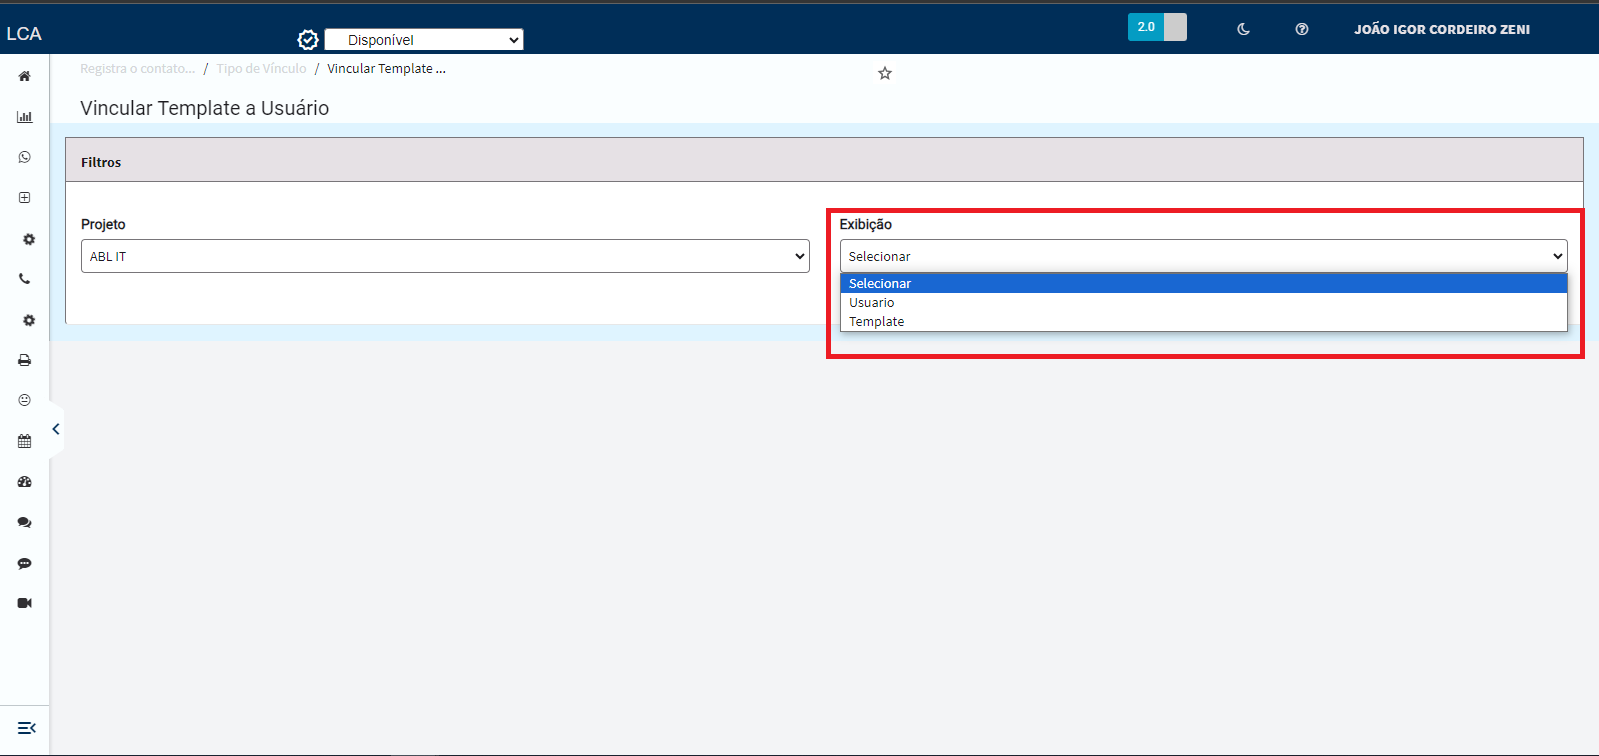
Task: Click the smiley face sidebar icon
Action: point(24,400)
